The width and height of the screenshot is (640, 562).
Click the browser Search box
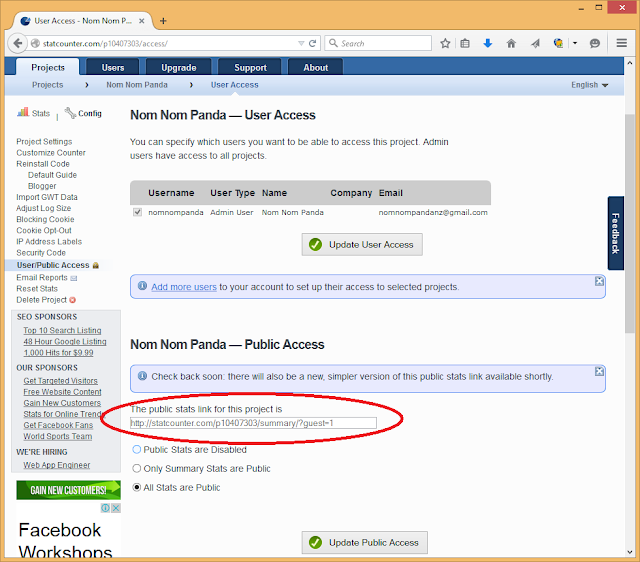378,43
